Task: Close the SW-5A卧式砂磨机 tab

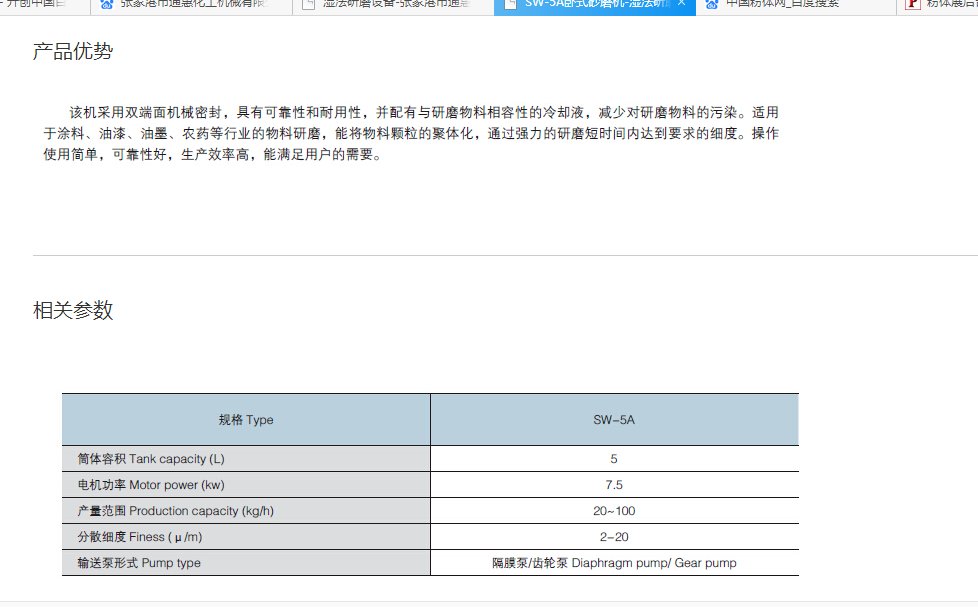Action: tap(681, 4)
